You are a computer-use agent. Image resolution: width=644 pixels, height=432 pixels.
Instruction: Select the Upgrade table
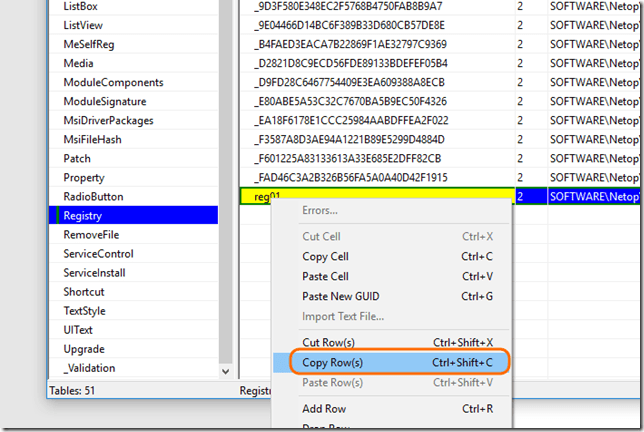coord(83,349)
